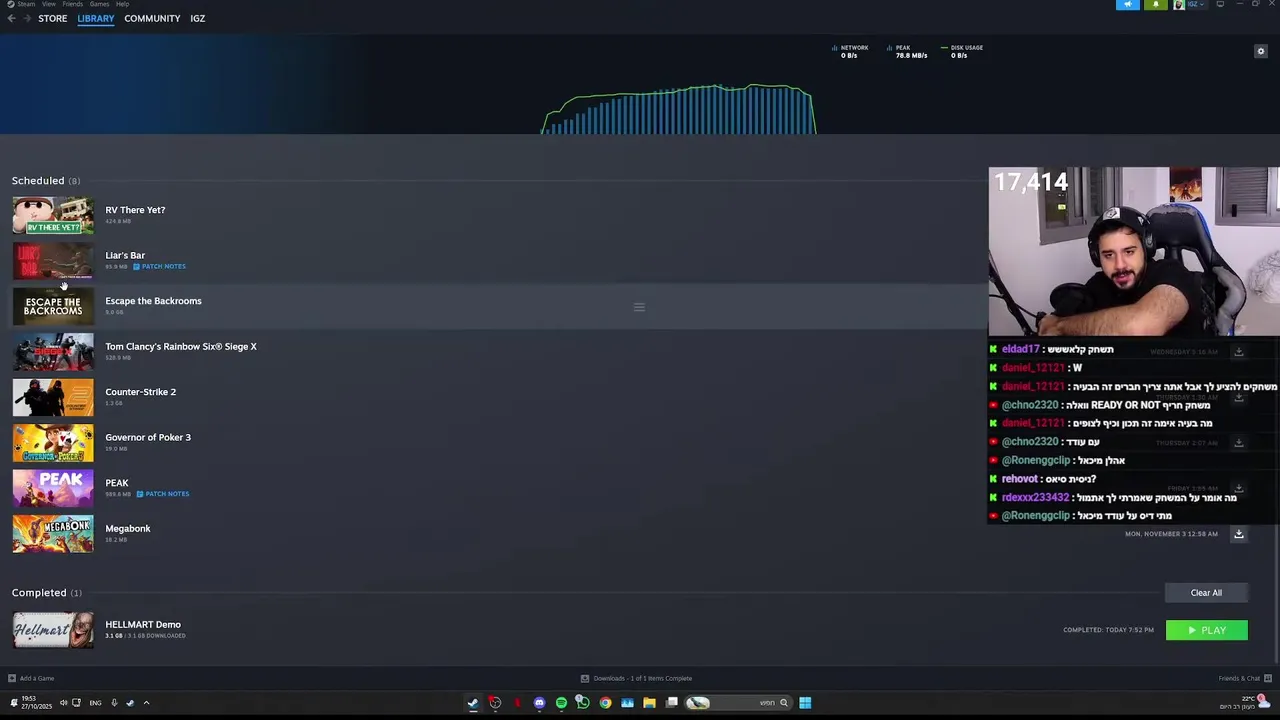Click the volume icon in system tray
The image size is (1280, 720).
click(63, 703)
